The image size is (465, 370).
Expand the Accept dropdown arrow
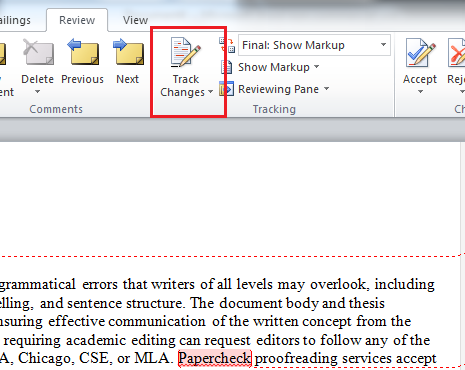point(420,92)
